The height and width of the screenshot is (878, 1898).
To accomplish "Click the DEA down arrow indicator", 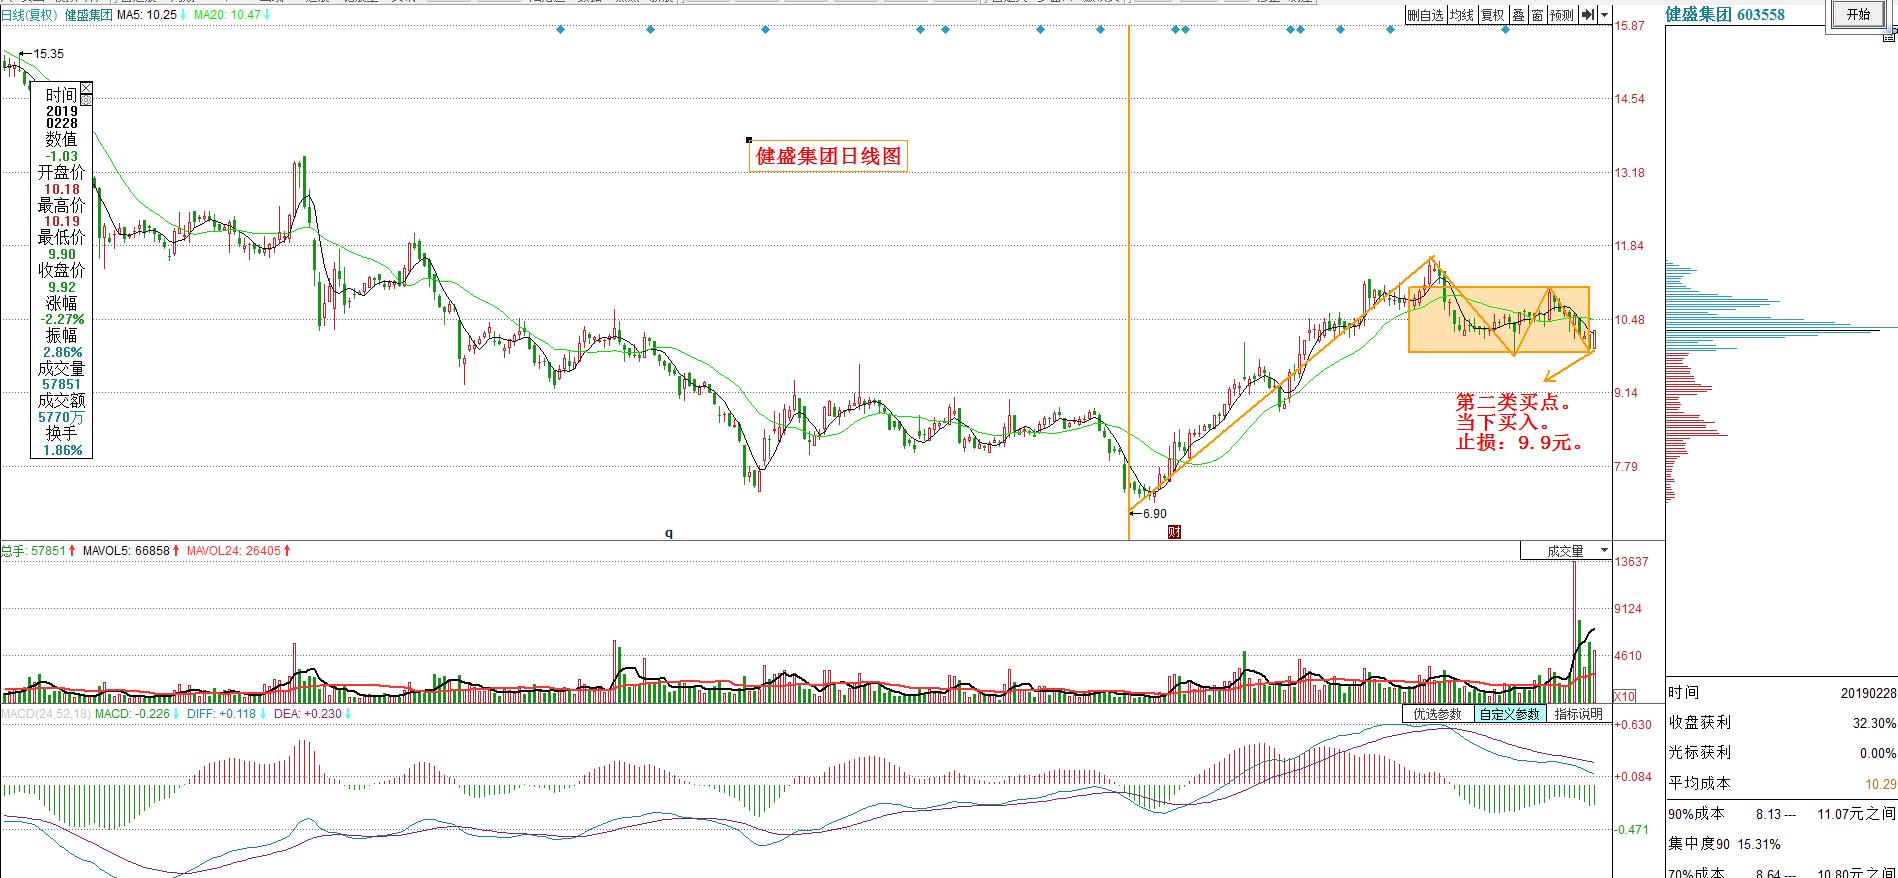I will (x=347, y=714).
